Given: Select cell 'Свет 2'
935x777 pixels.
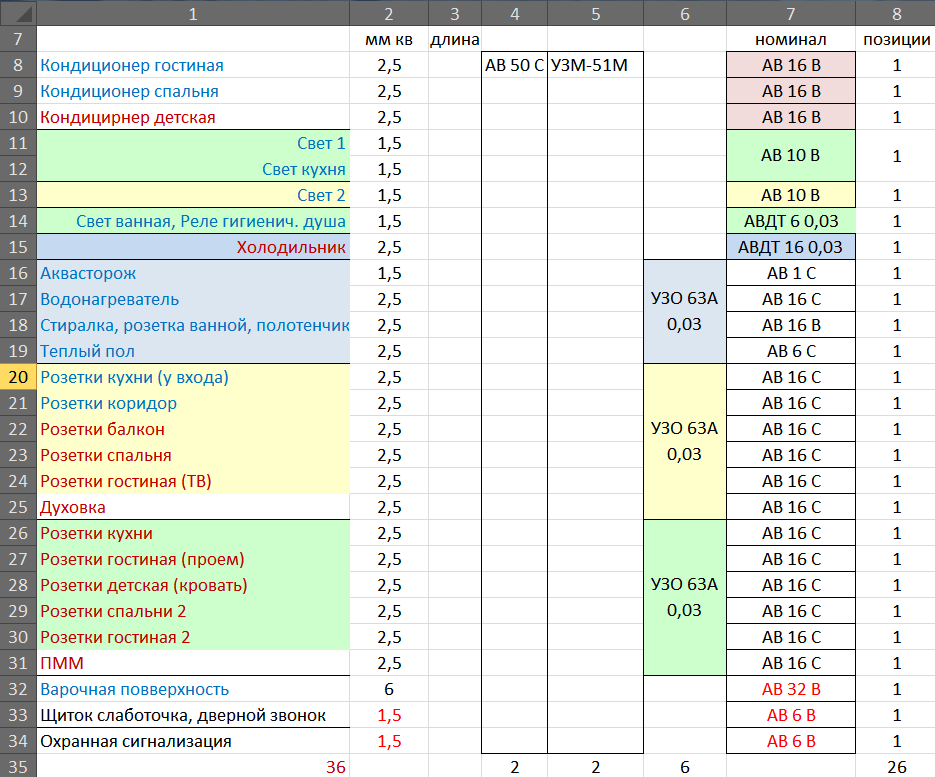Looking at the screenshot, I should pyautogui.click(x=193, y=195).
